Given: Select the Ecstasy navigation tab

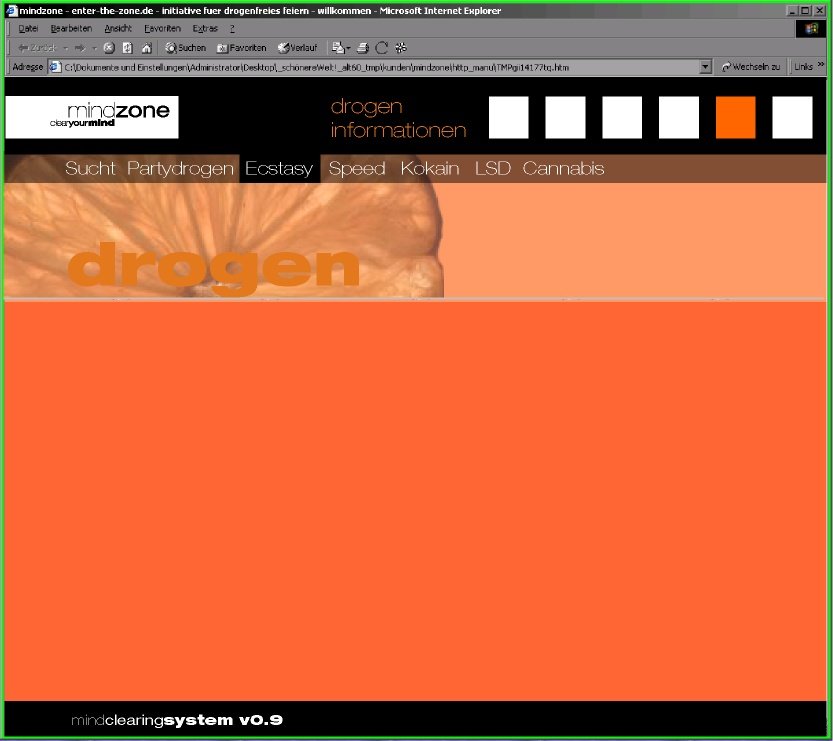Looking at the screenshot, I should pyautogui.click(x=279, y=169).
